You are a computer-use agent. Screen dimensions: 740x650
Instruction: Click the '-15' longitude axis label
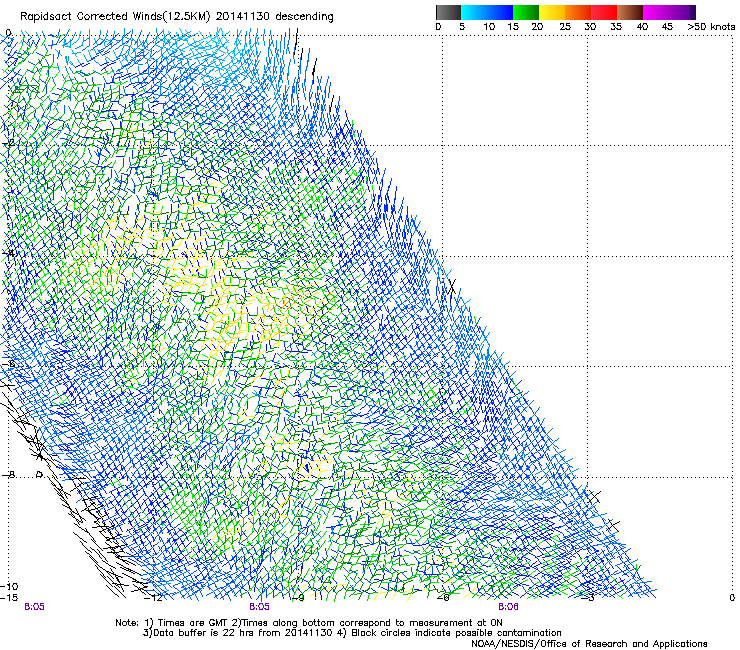[9, 598]
